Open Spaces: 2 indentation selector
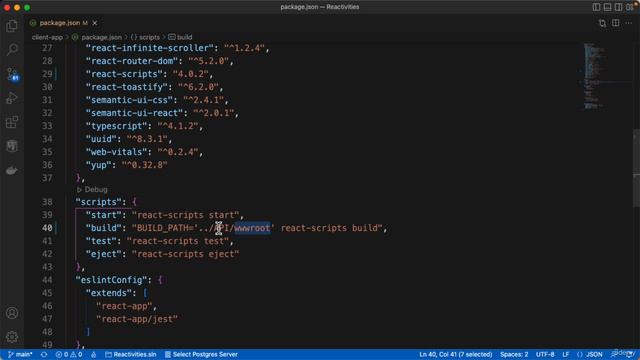The width and height of the screenshot is (640, 360). 514,354
